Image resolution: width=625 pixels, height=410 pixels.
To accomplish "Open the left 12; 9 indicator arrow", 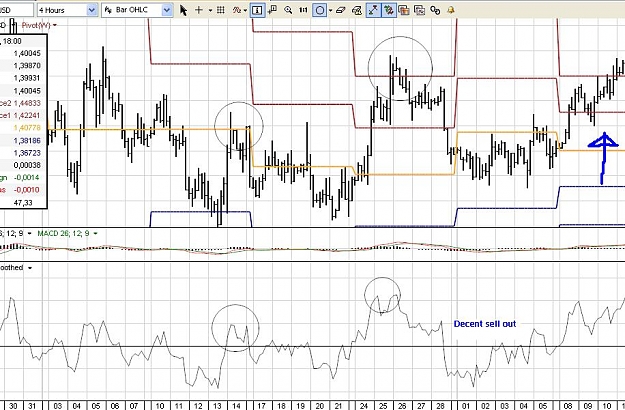I will 29,233.
